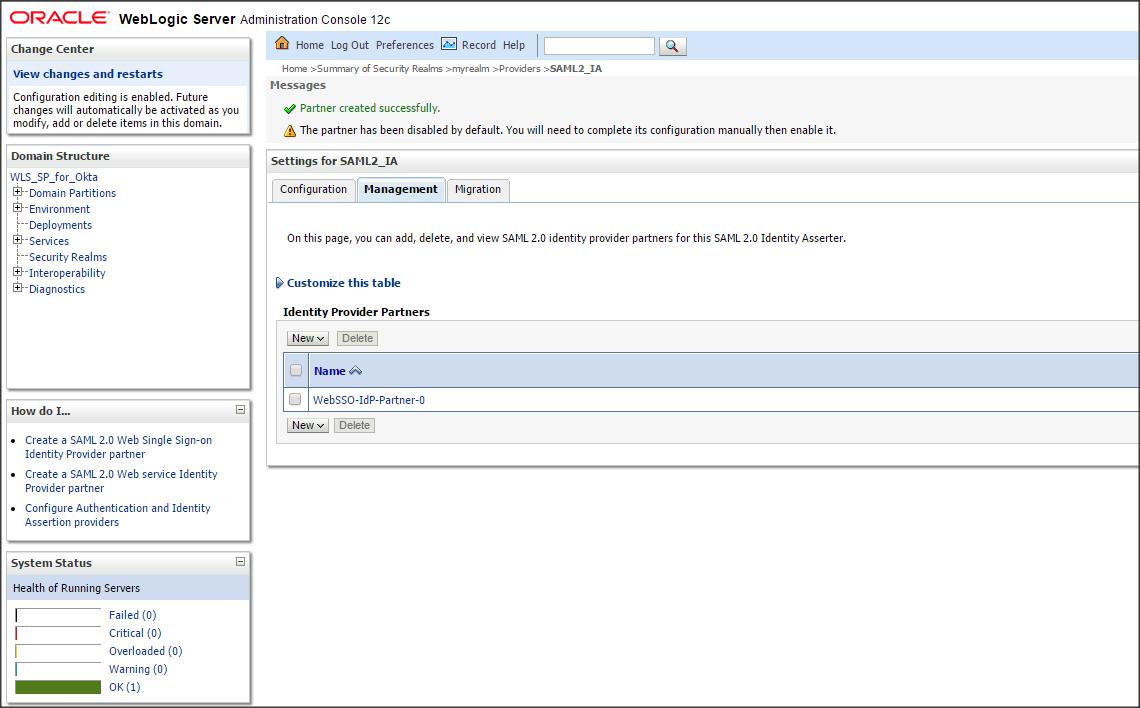Click inside the search input field
This screenshot has width=1140, height=708.
pyautogui.click(x=599, y=46)
